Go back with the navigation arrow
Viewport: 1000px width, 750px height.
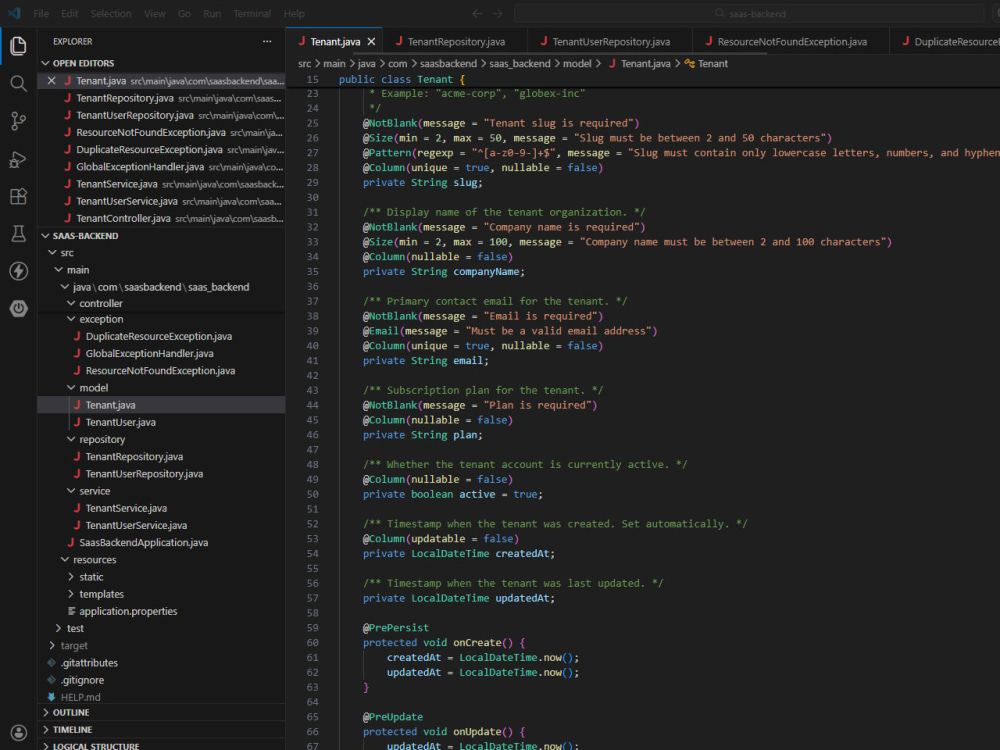click(x=477, y=13)
